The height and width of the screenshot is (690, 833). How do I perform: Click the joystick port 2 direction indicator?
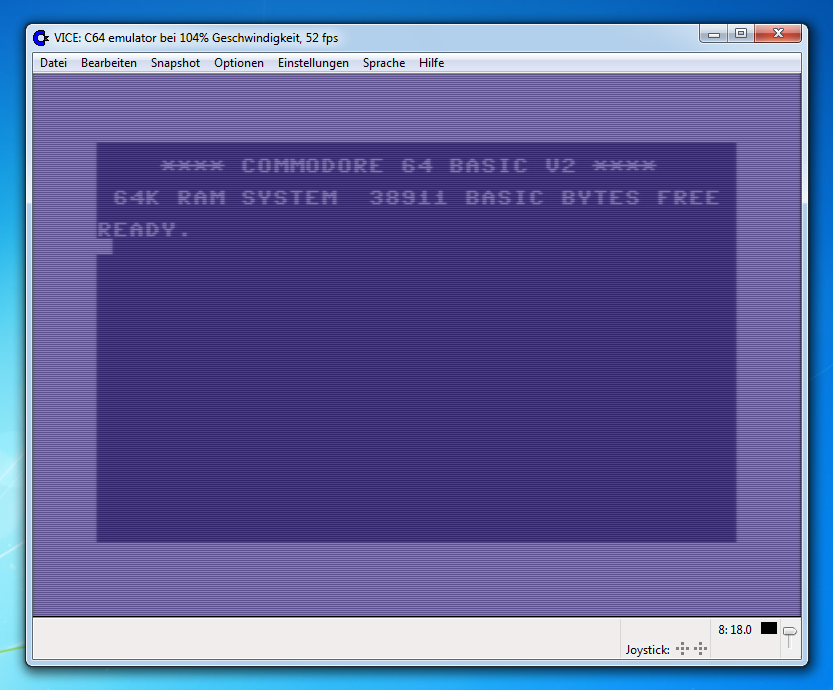(x=698, y=649)
